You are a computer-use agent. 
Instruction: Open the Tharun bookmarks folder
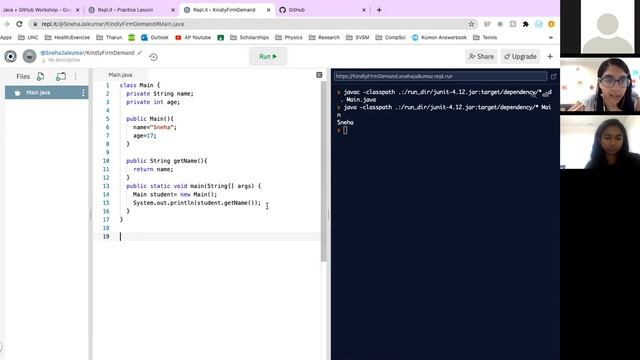pyautogui.click(x=109, y=38)
